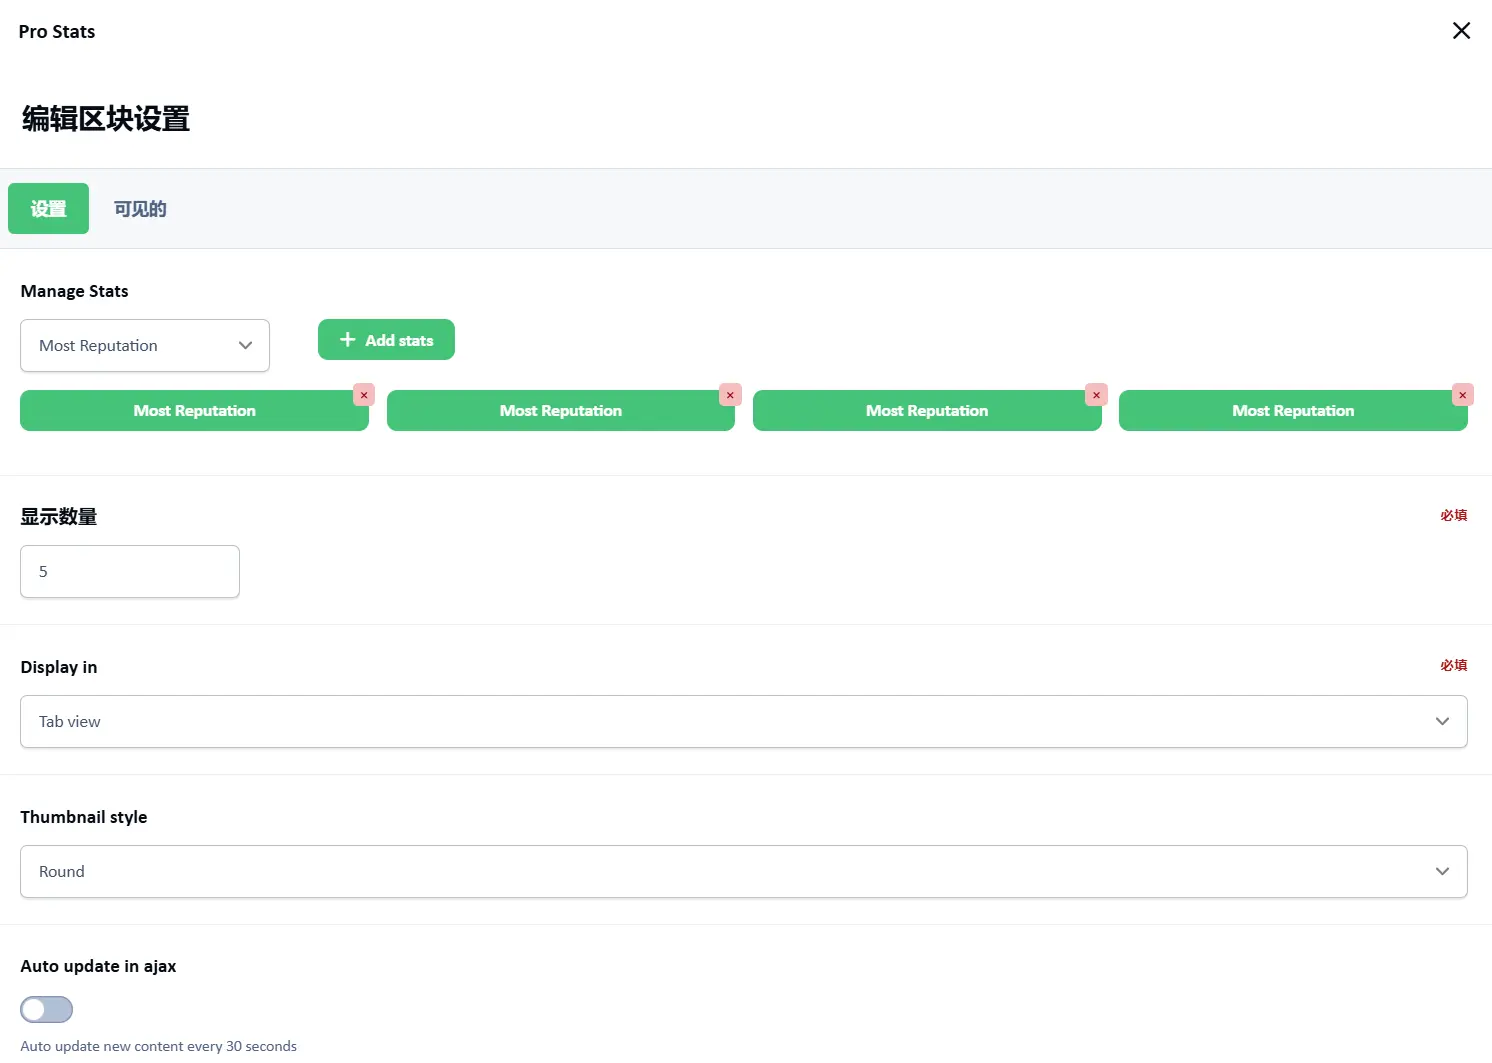Select the third Most Reputation stat button
This screenshot has height=1063, width=1492.
pos(926,411)
